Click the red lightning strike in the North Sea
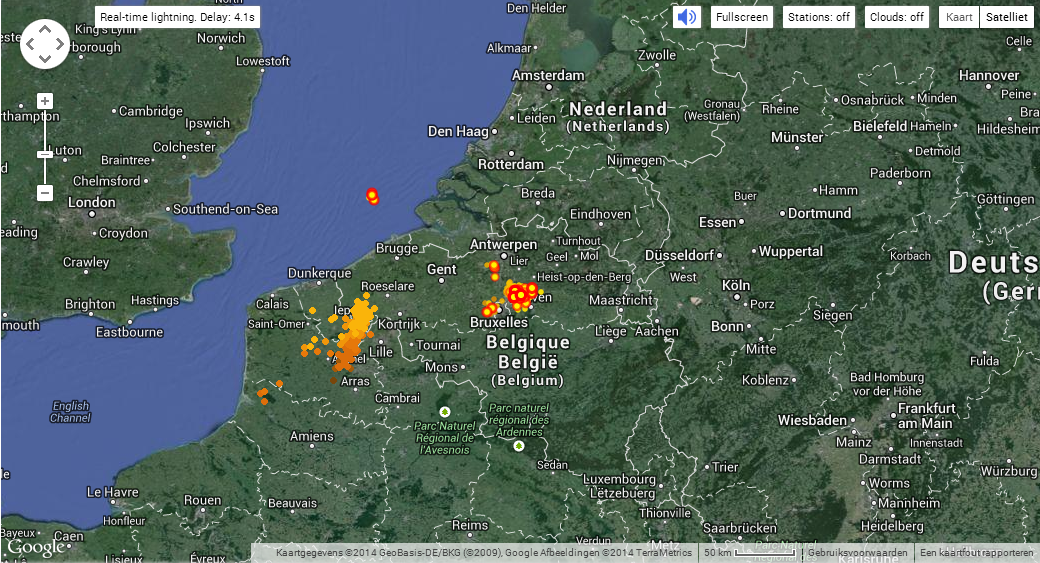Screen dimensions: 1040x563 [x=372, y=196]
